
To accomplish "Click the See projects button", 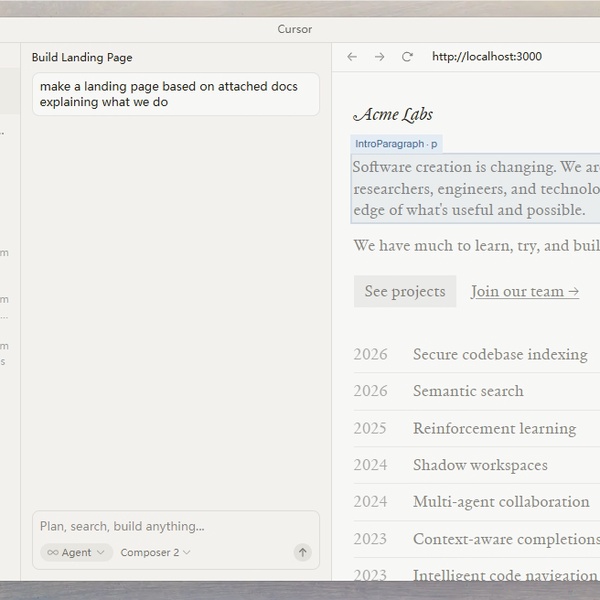I will pyautogui.click(x=404, y=291).
